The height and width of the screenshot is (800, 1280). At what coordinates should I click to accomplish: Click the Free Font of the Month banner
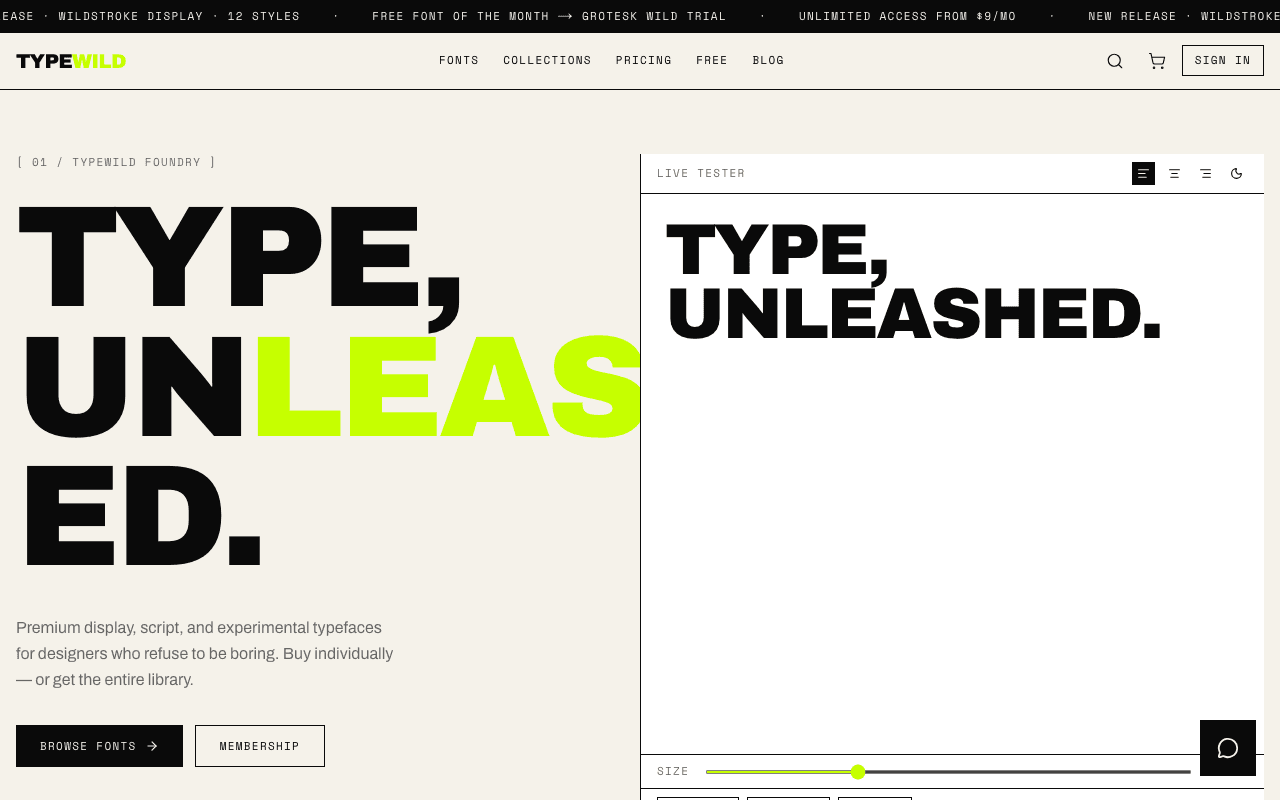549,16
